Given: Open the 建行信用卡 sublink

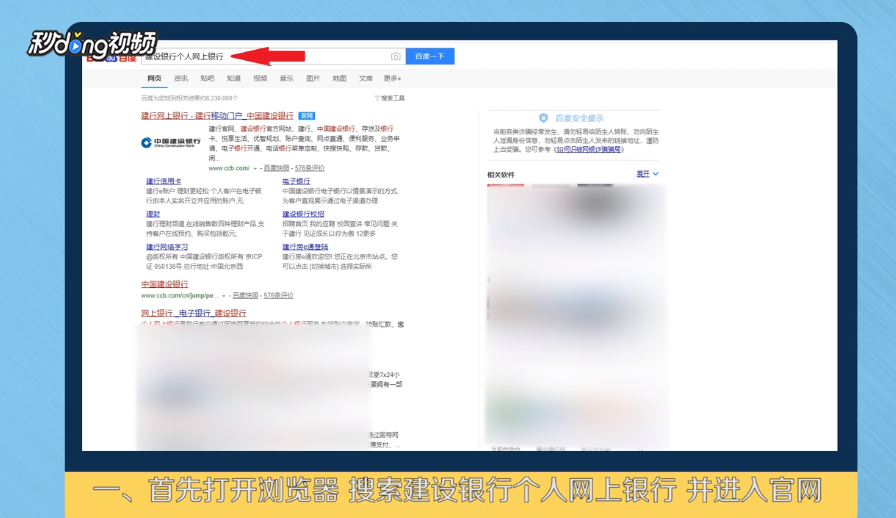Looking at the screenshot, I should click(x=163, y=181).
